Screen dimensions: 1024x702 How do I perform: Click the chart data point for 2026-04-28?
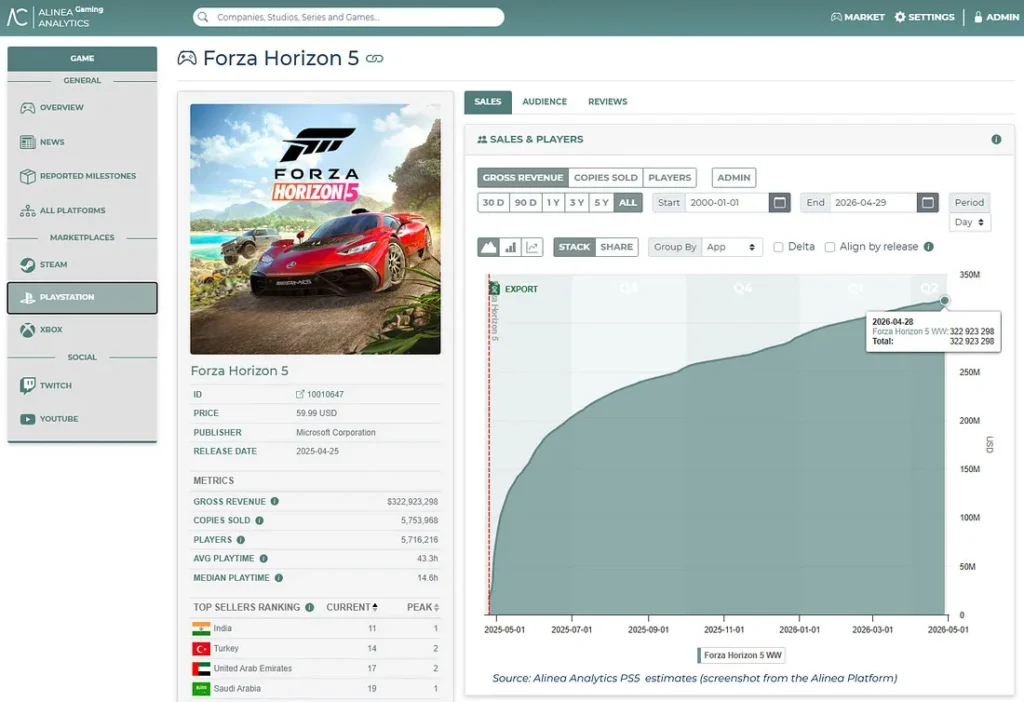pyautogui.click(x=944, y=300)
